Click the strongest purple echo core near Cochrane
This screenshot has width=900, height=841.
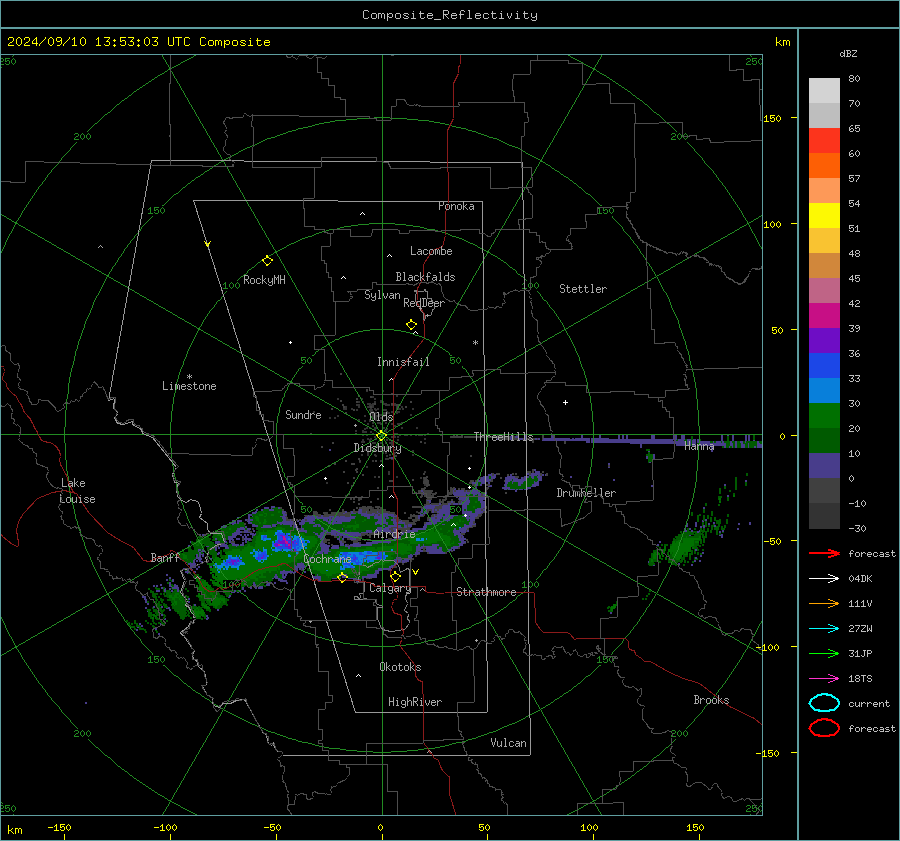pyautogui.click(x=283, y=540)
